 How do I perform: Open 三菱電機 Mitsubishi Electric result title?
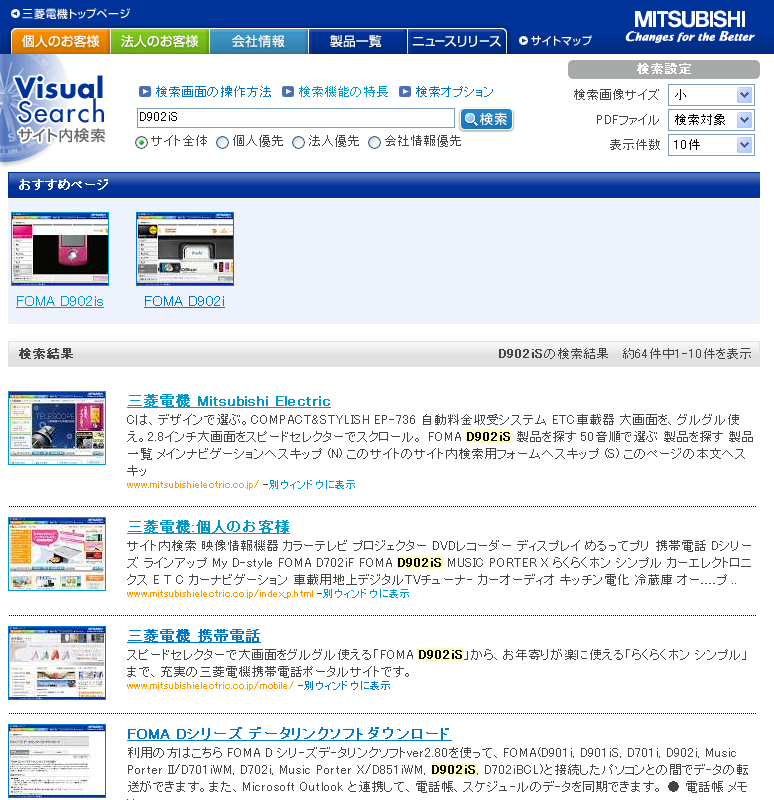point(229,401)
